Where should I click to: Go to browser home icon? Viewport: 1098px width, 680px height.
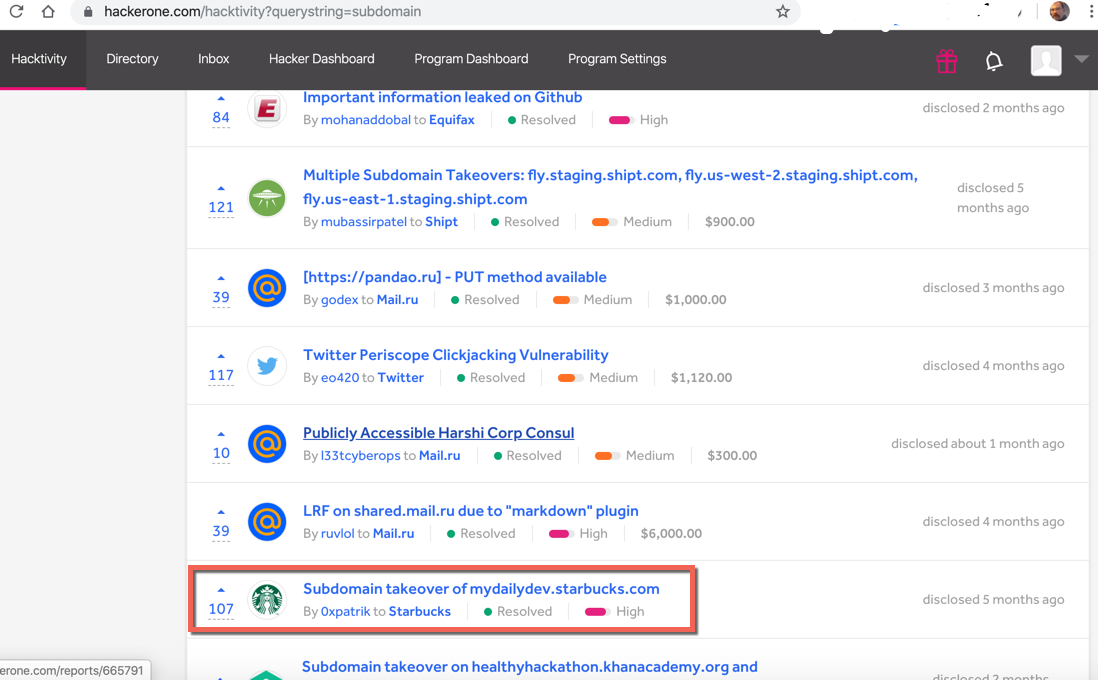tap(48, 12)
